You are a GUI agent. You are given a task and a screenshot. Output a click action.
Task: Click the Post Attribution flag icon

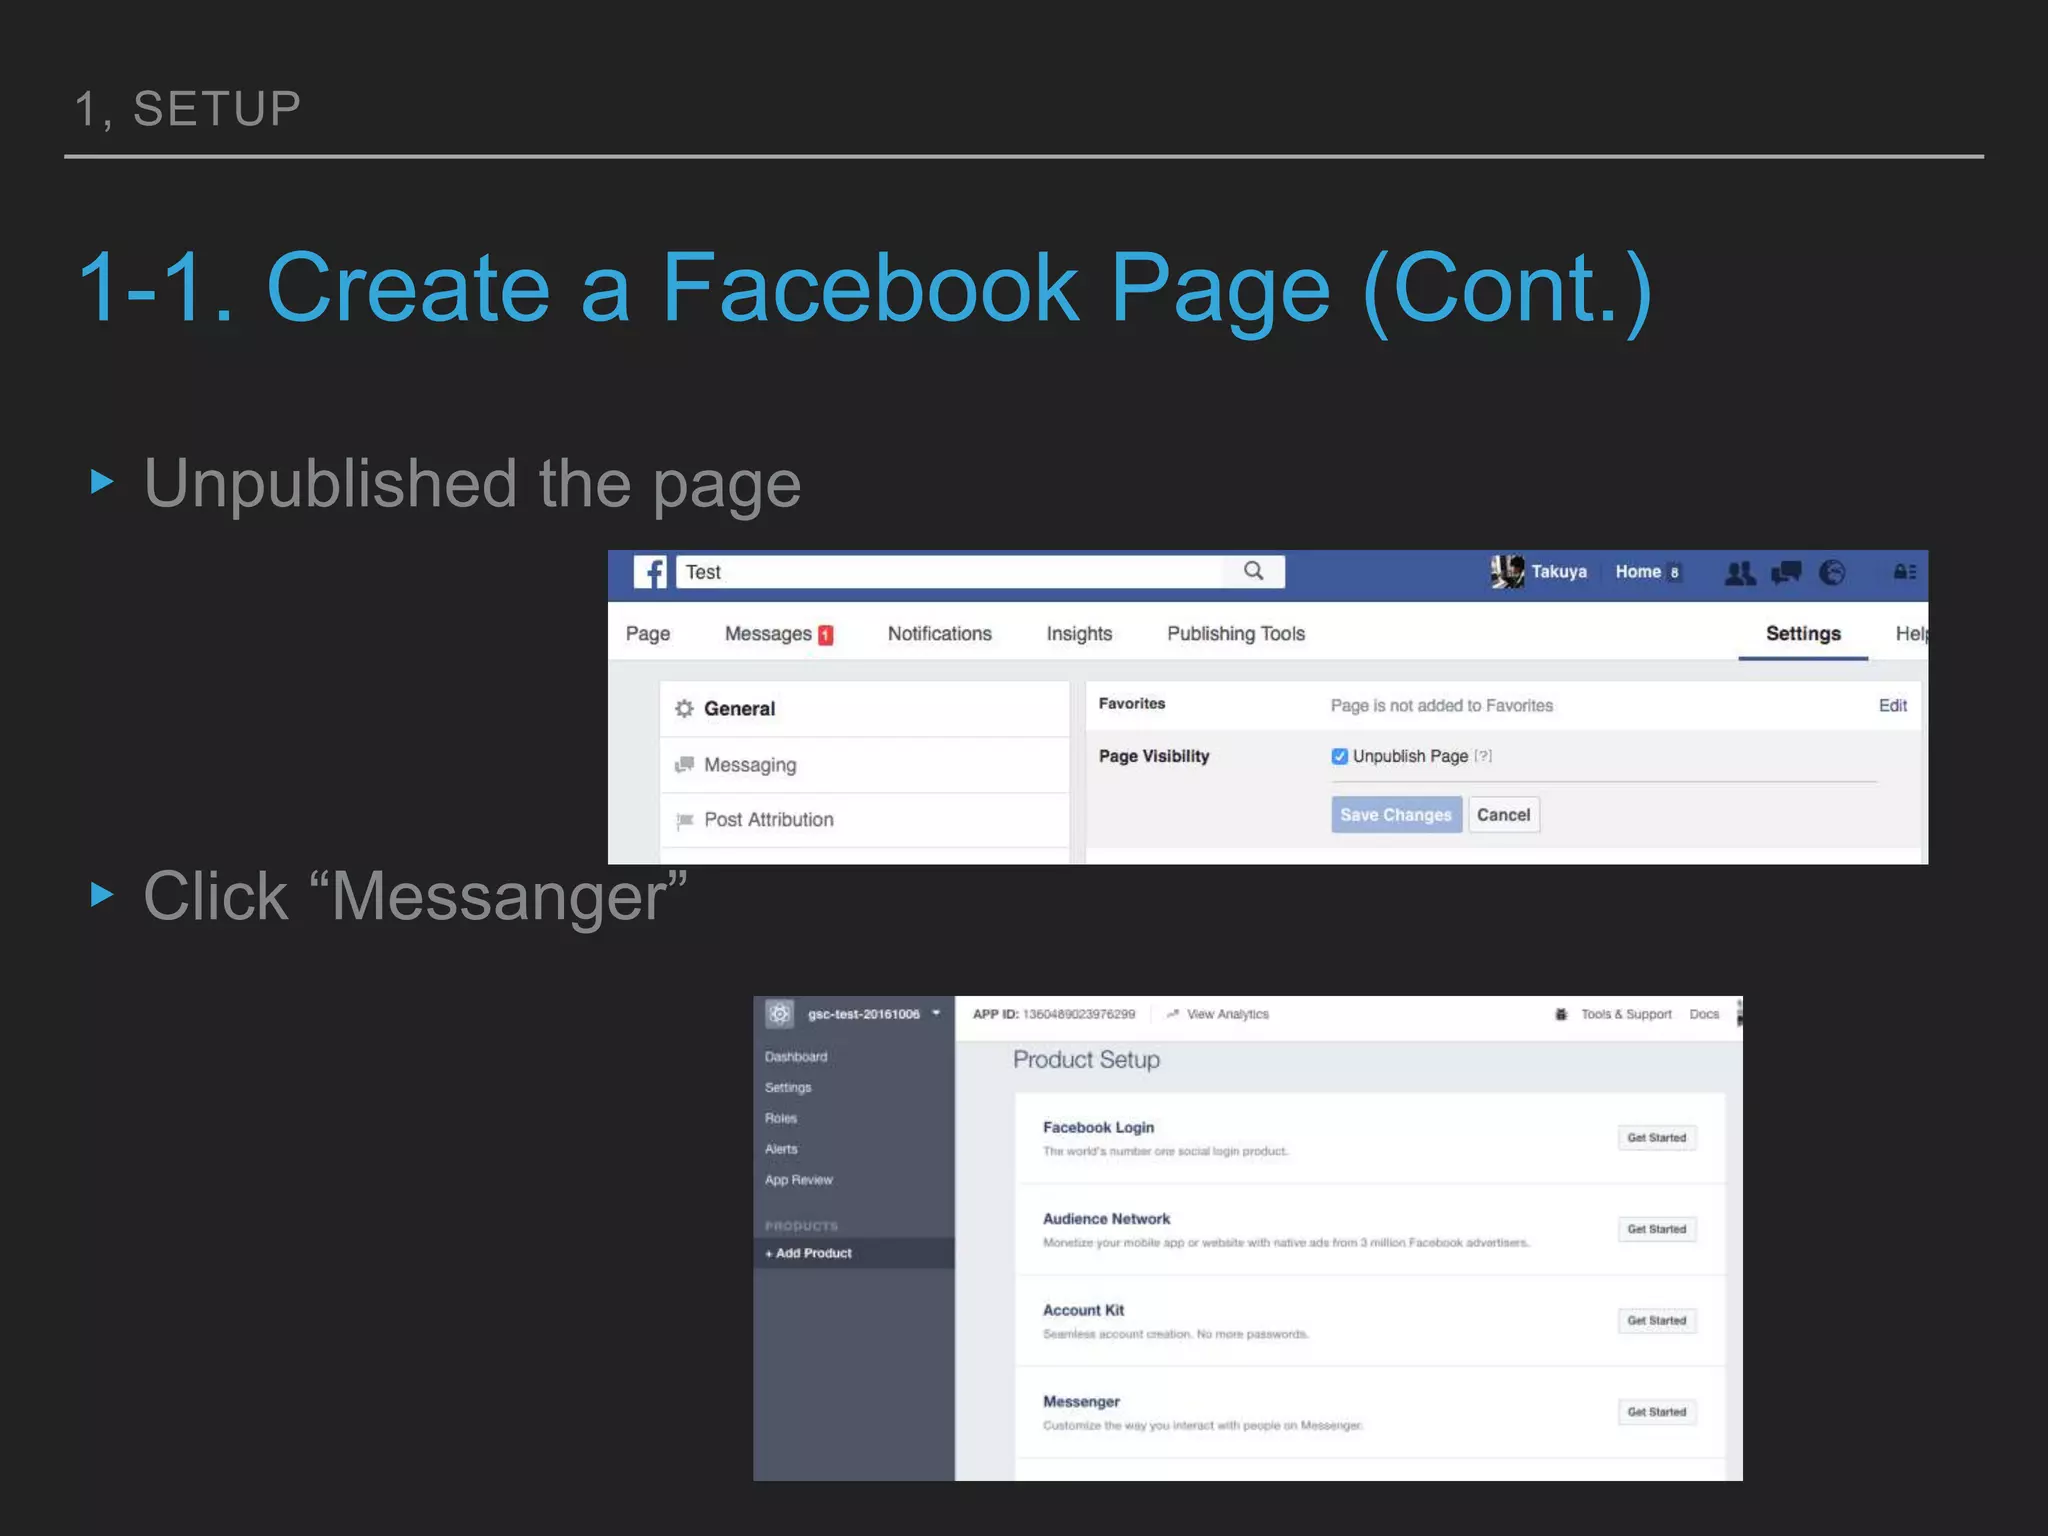pos(684,821)
